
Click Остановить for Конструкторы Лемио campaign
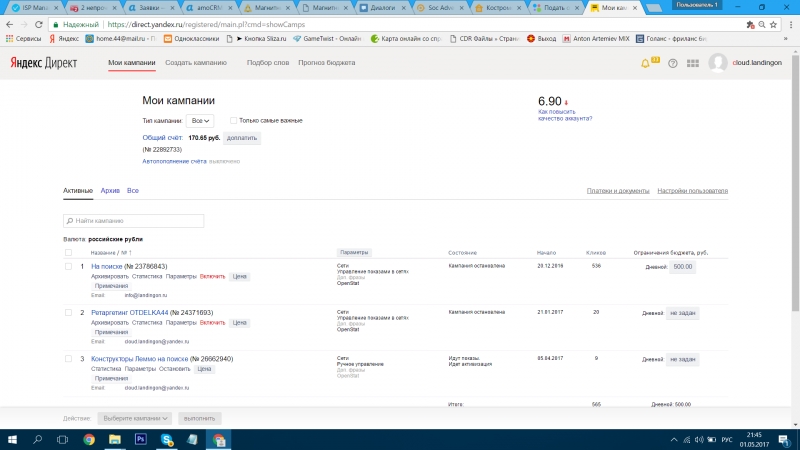[x=174, y=369]
